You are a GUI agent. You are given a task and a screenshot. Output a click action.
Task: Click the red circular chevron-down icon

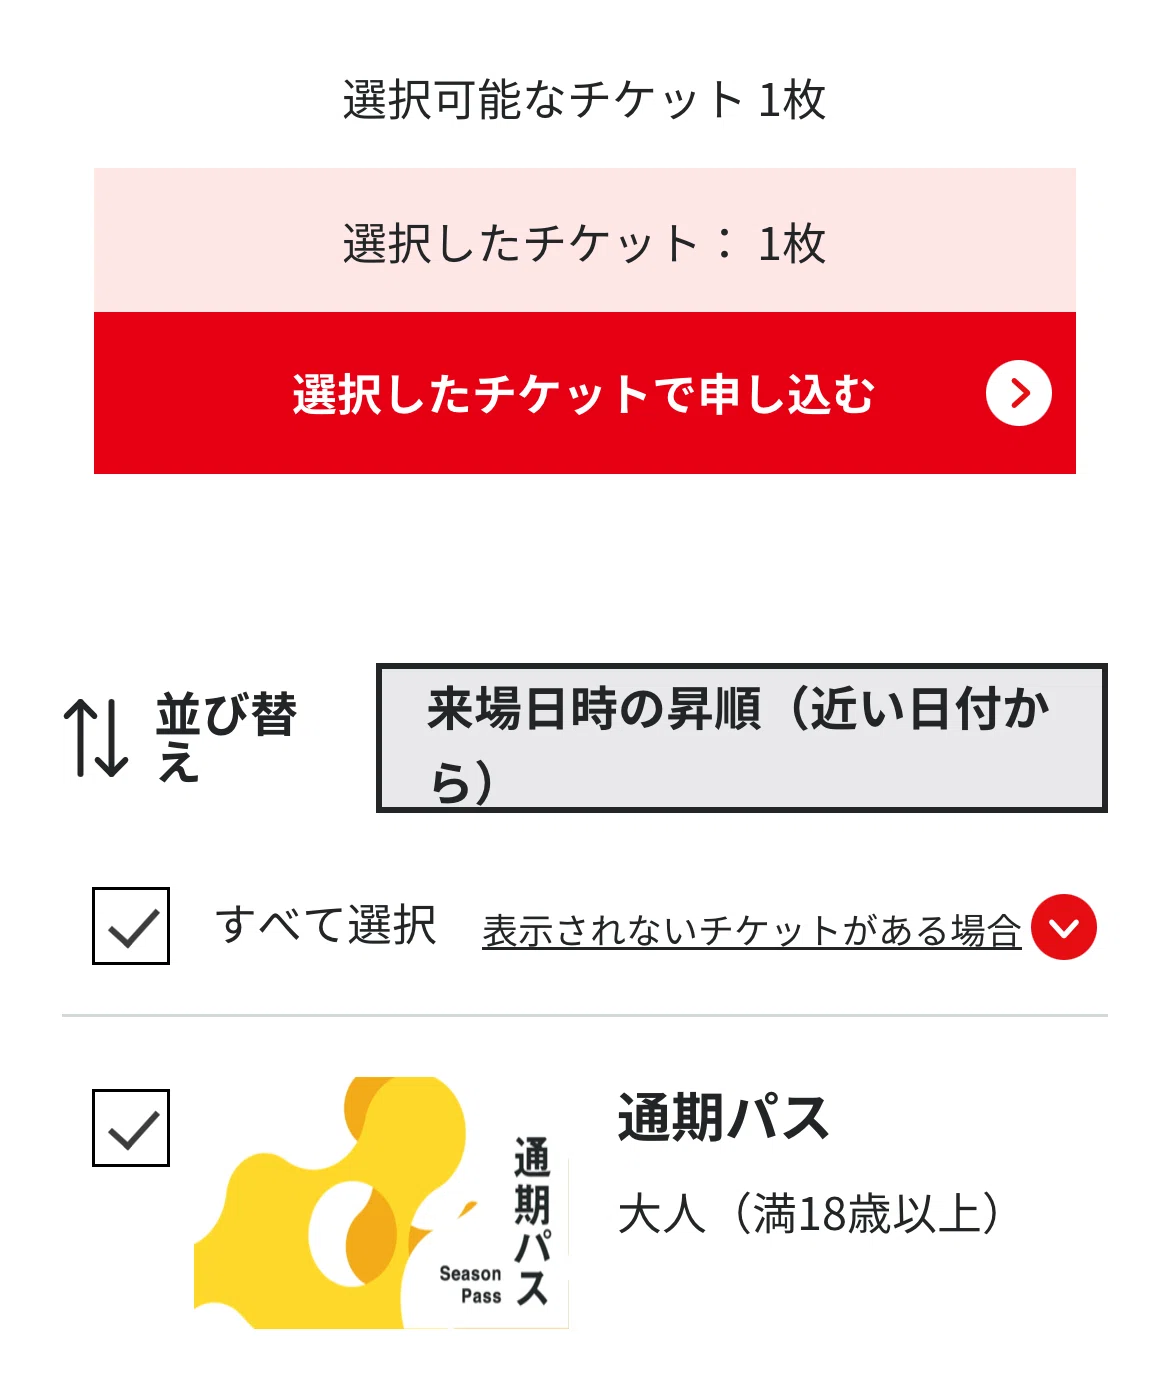pyautogui.click(x=1063, y=927)
